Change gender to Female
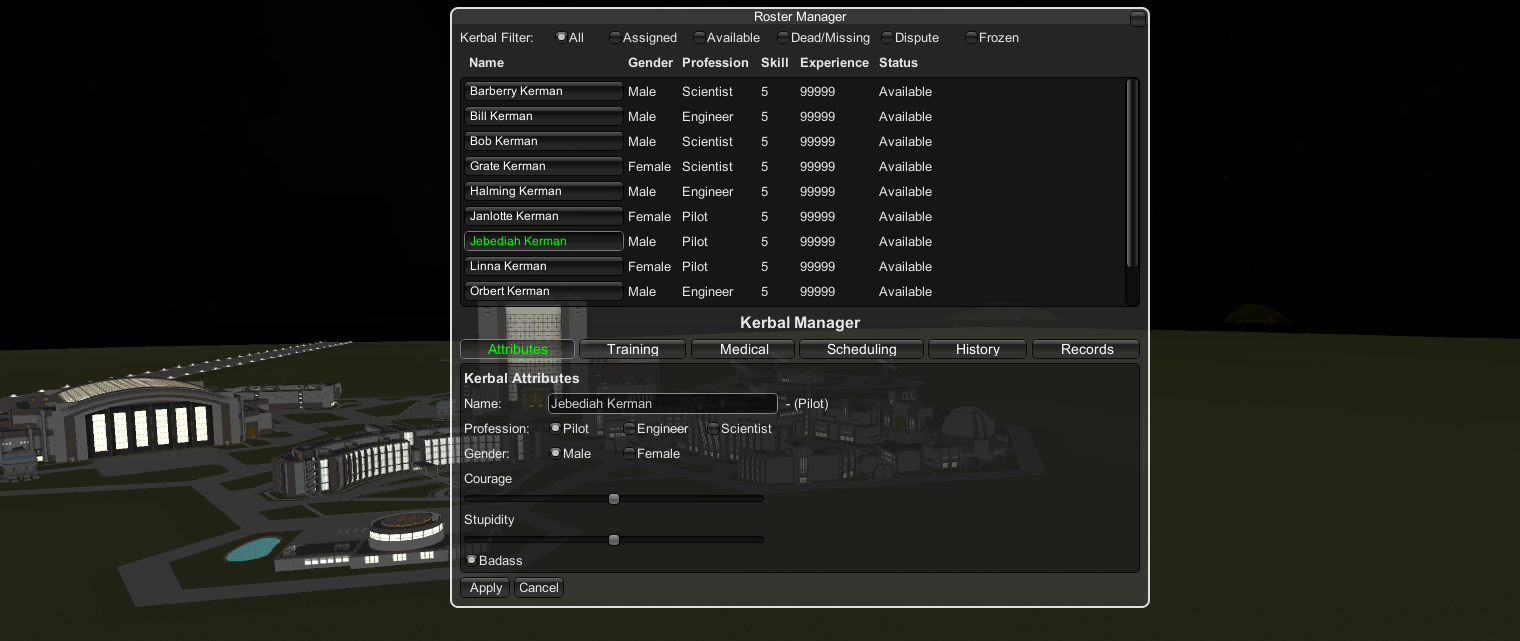The width and height of the screenshot is (1520, 641). point(630,454)
